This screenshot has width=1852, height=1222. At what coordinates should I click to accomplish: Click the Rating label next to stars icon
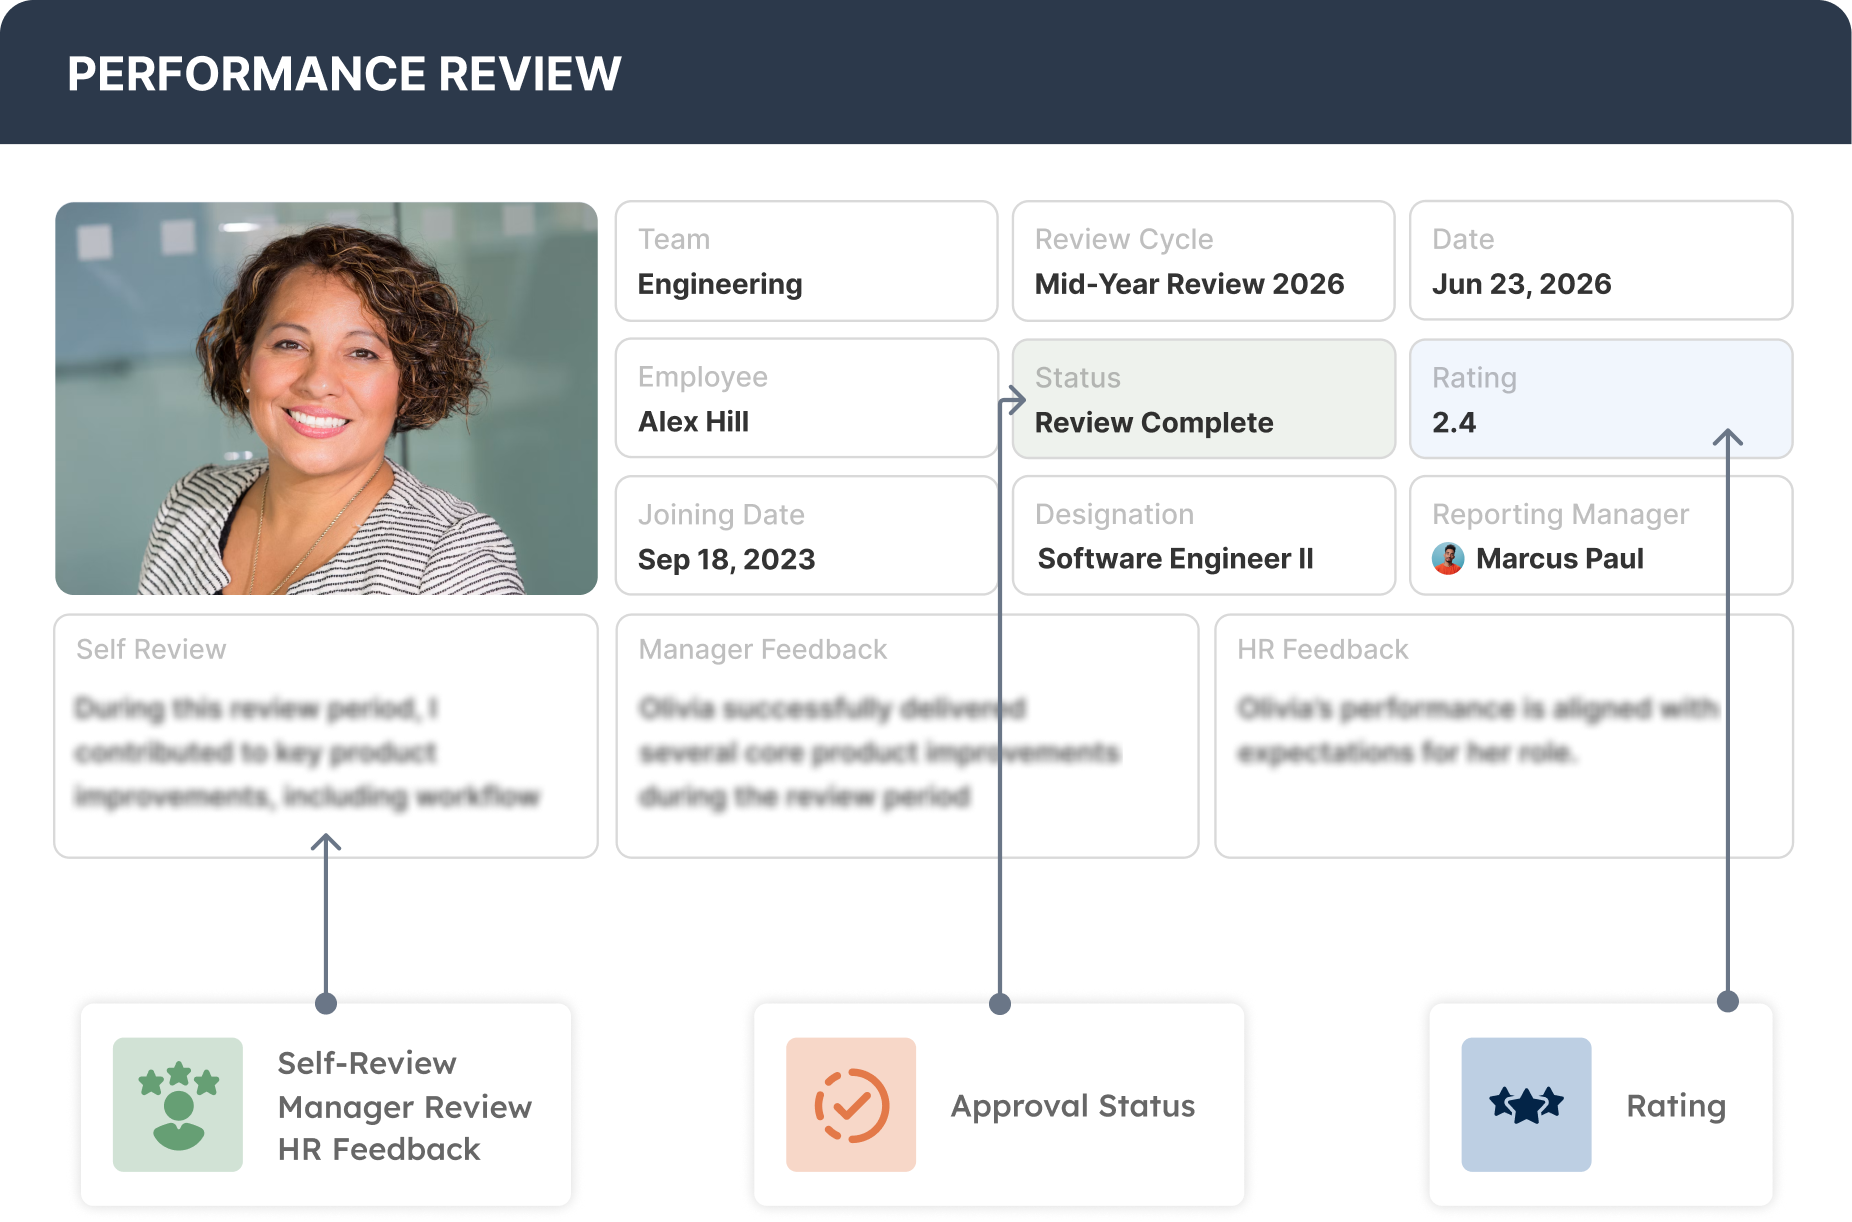coord(1676,1106)
